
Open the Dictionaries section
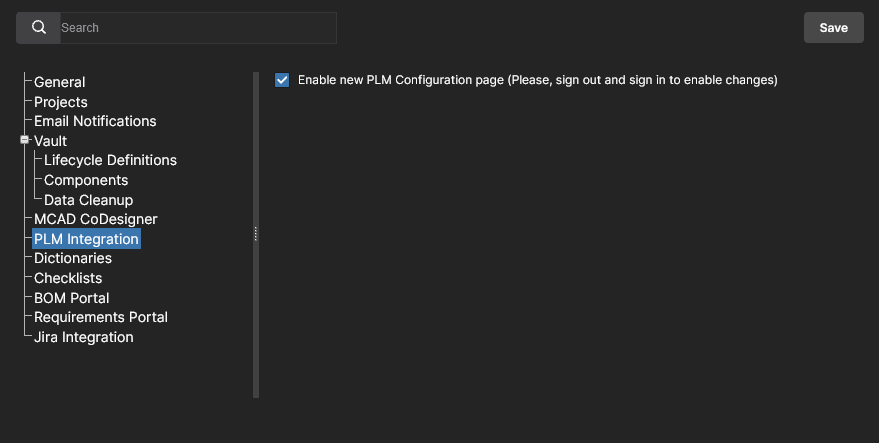pos(73,258)
